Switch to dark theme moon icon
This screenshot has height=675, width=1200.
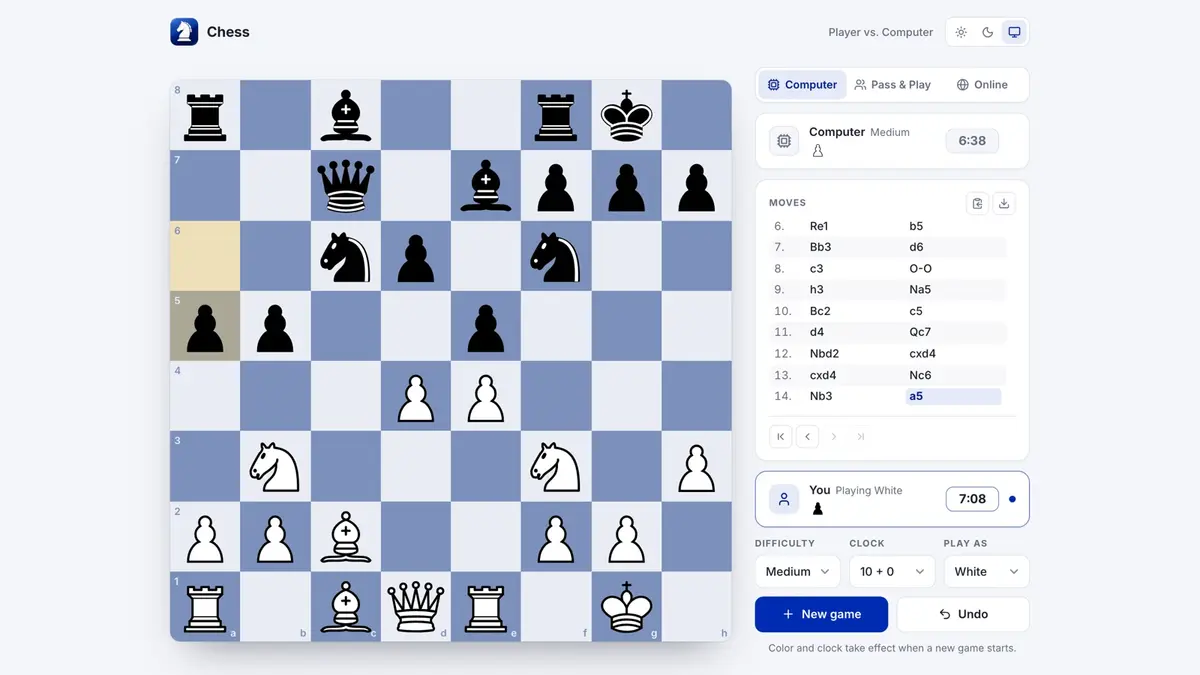(988, 32)
